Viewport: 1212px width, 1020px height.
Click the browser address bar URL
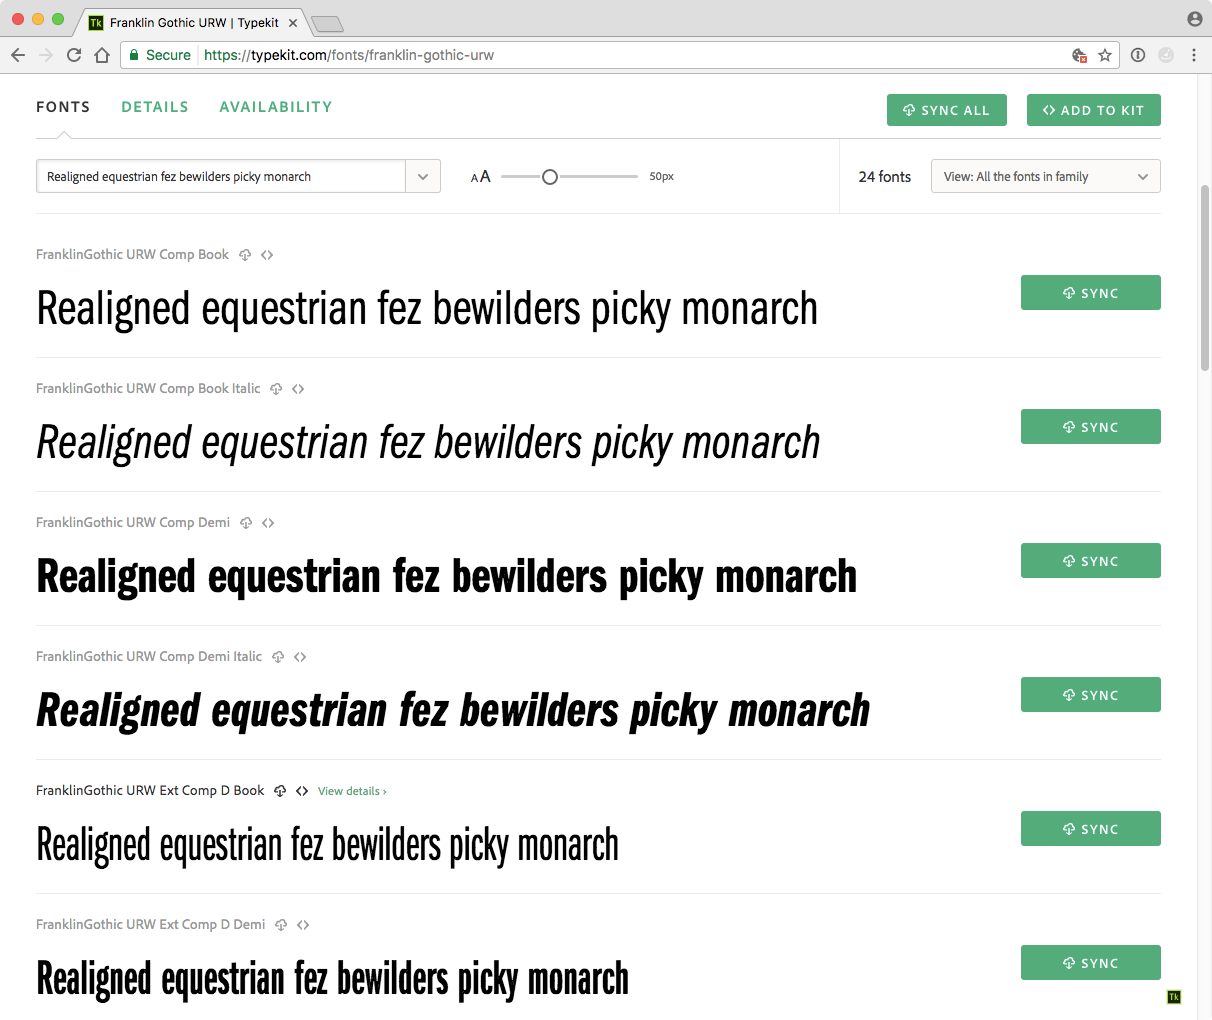[x=349, y=55]
